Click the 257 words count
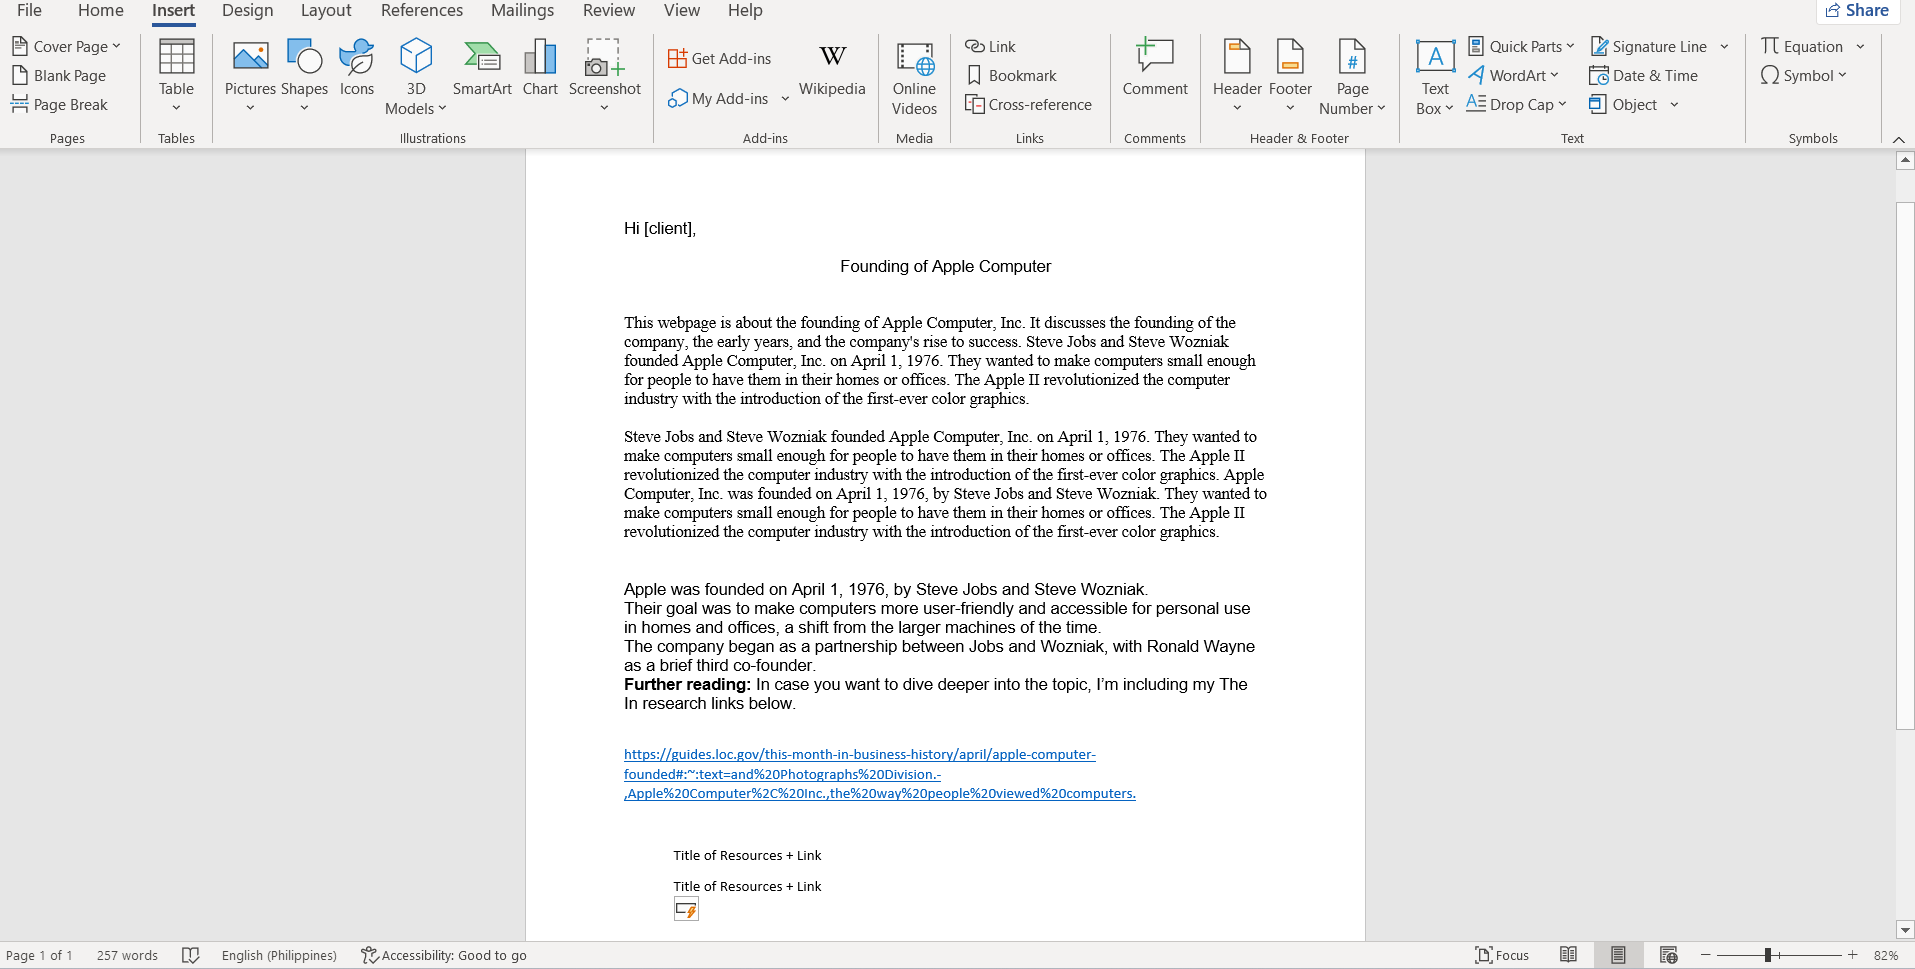1915x969 pixels. [x=127, y=955]
